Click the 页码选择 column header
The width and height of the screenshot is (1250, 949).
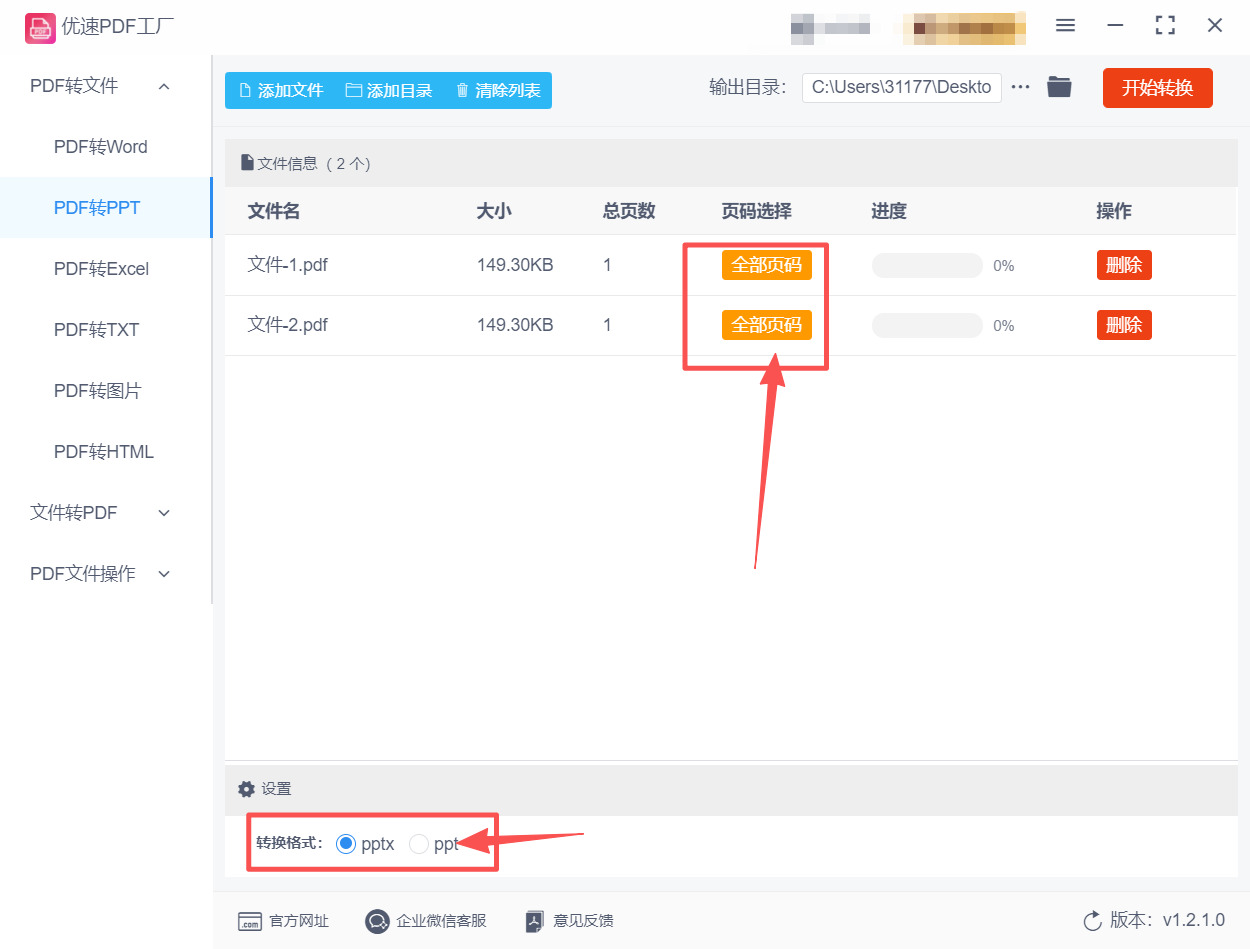tap(757, 211)
